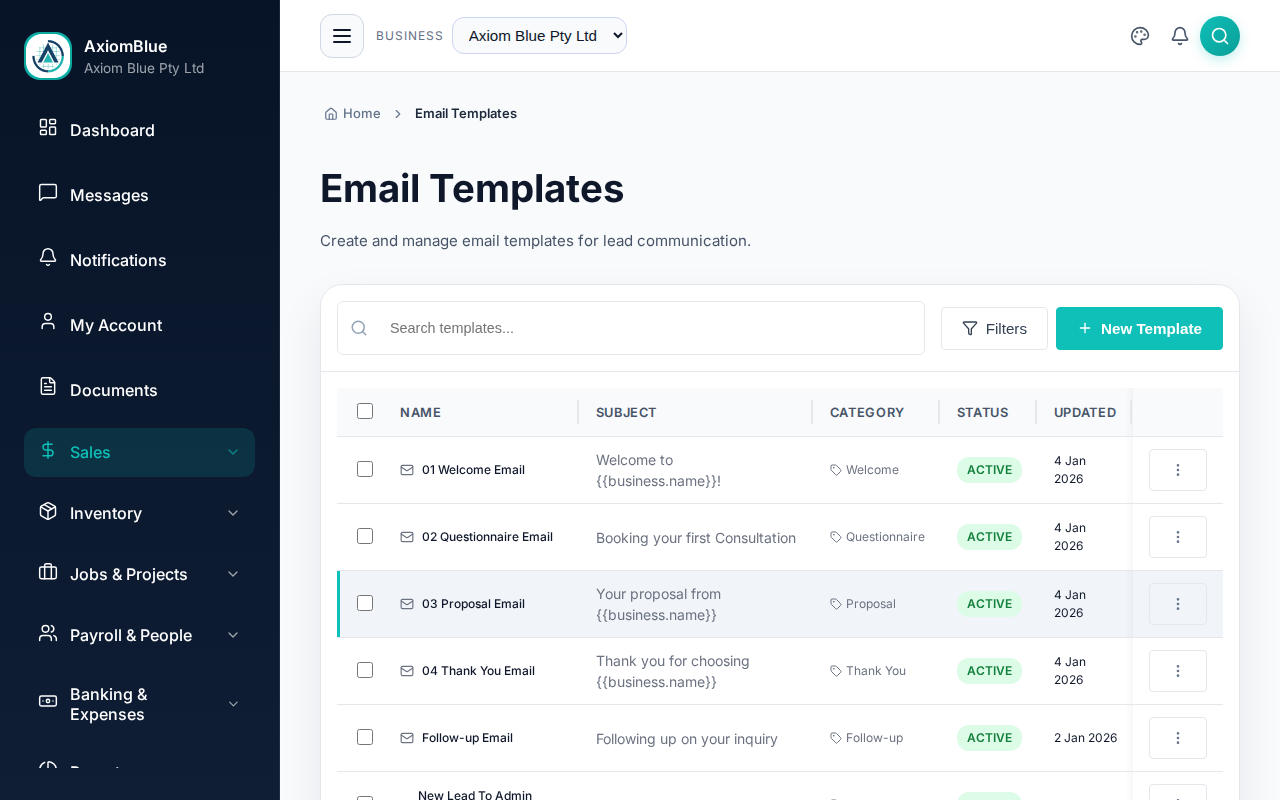Collapse the Sales sidebar section
This screenshot has width=1280, height=800.
[x=139, y=452]
